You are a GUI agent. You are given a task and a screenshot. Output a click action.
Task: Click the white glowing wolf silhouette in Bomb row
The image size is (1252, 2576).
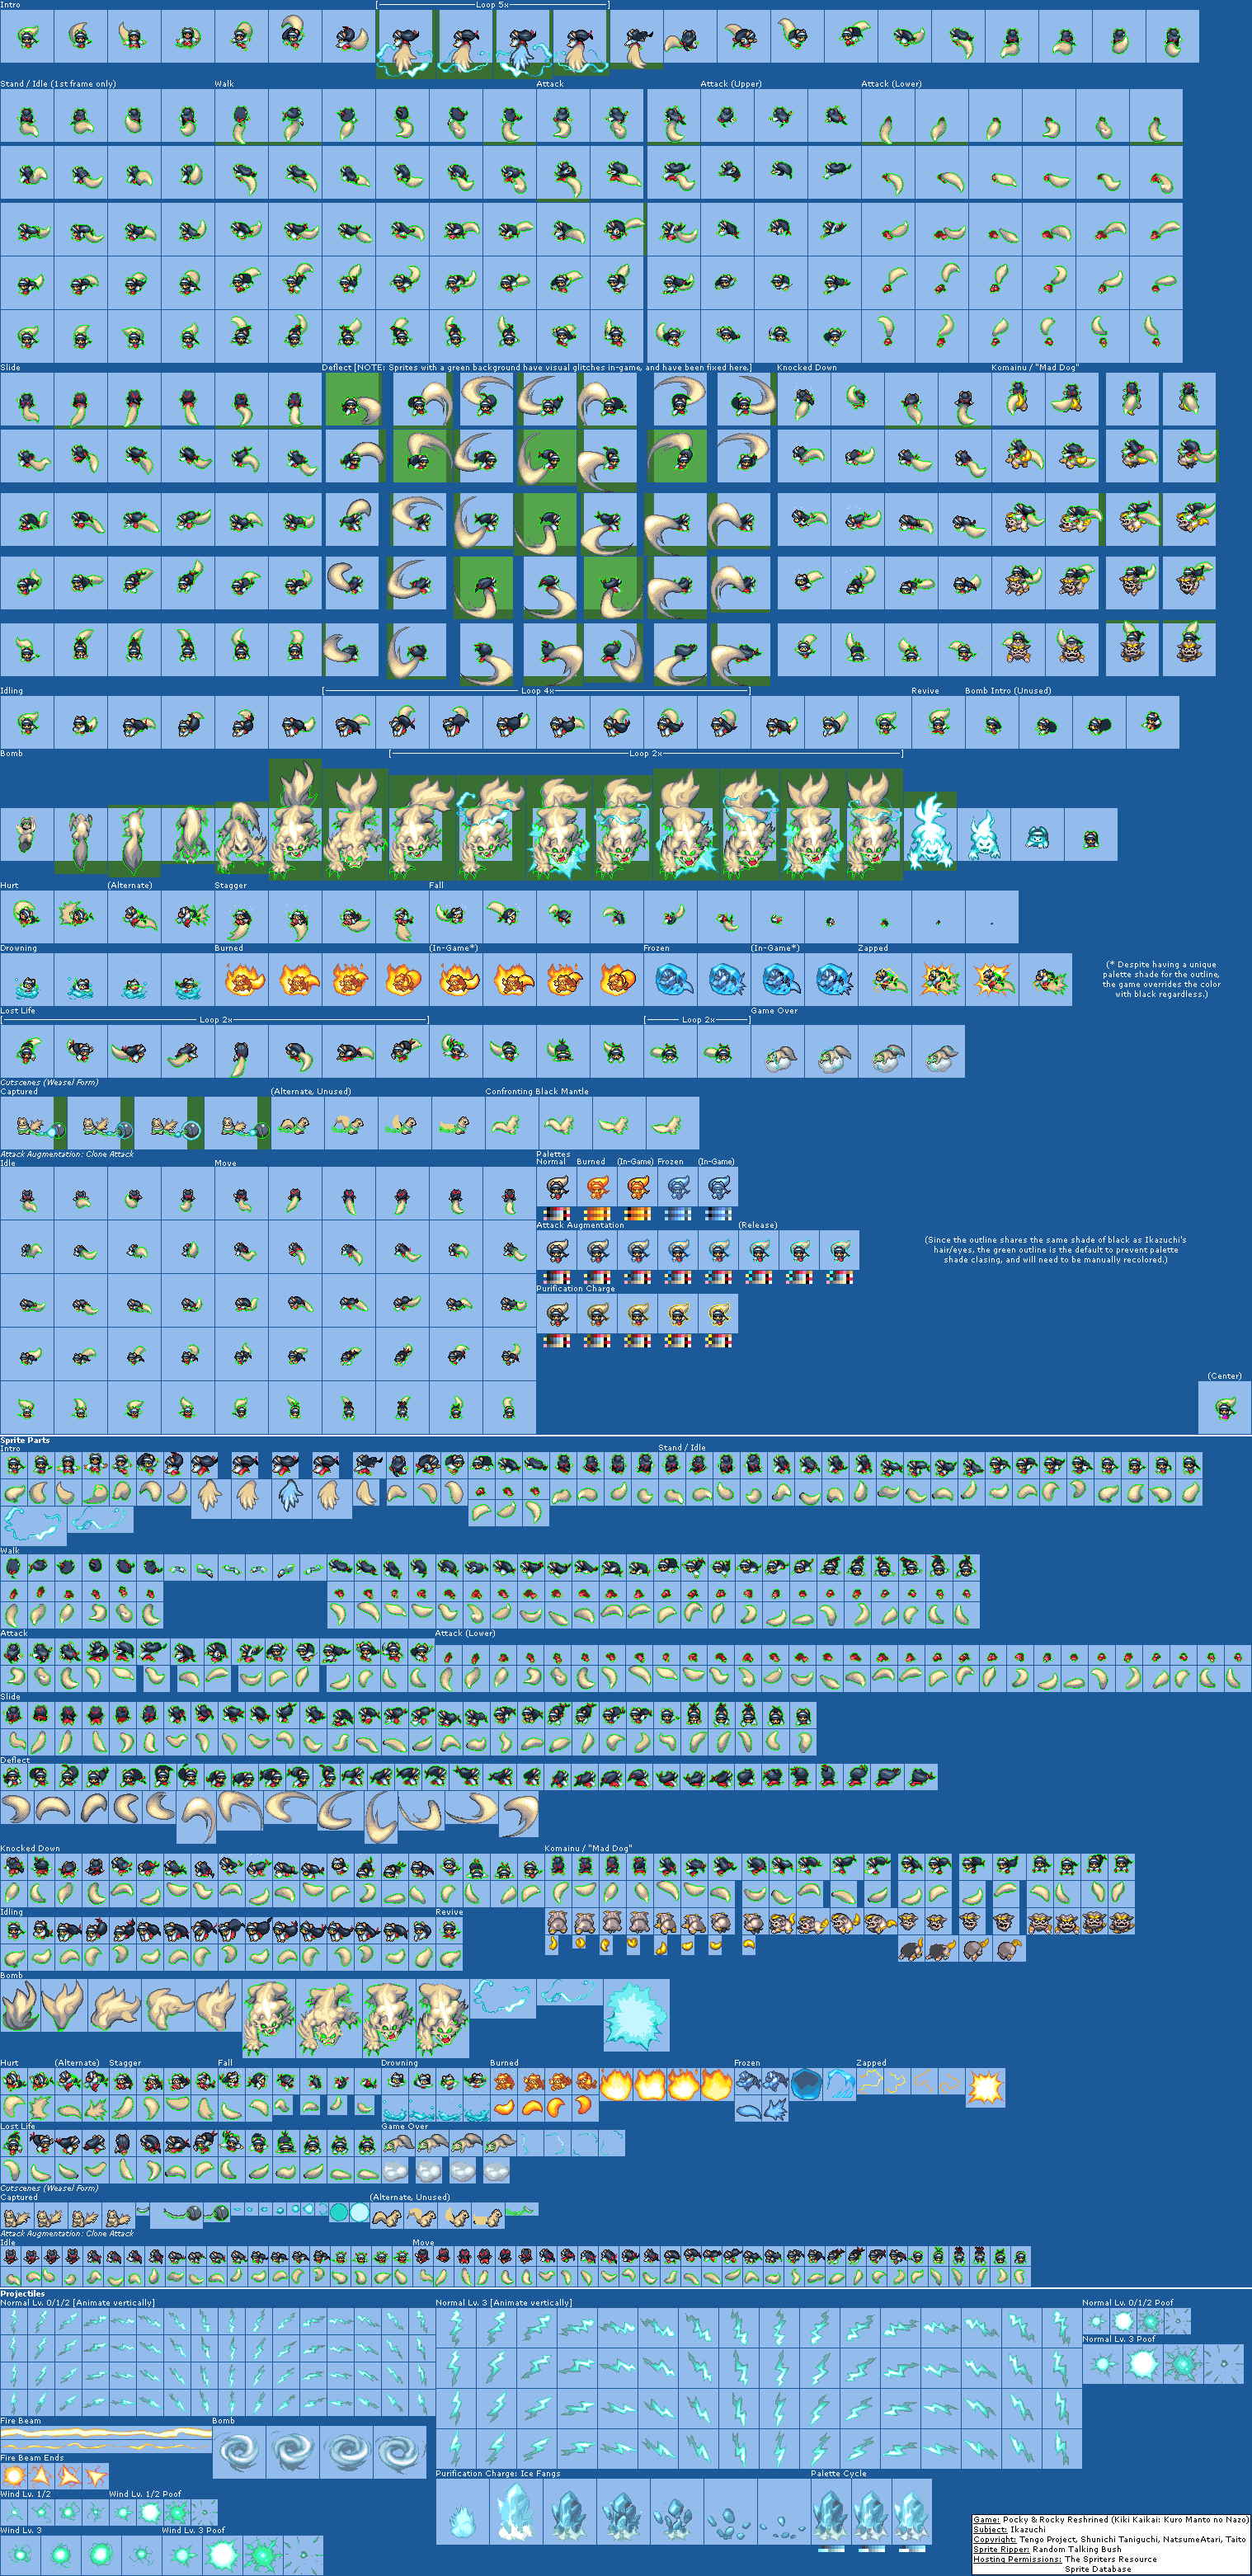pyautogui.click(x=929, y=832)
